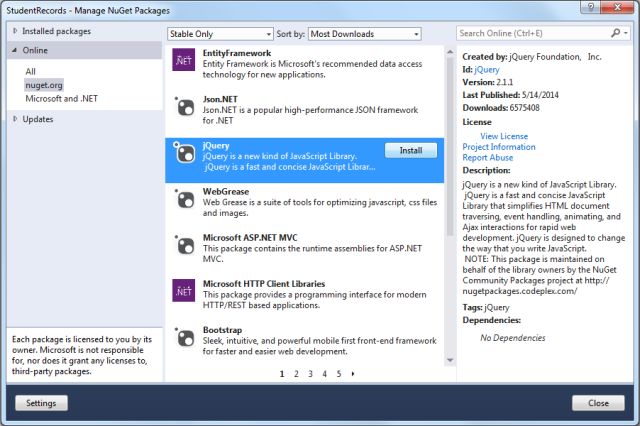Screen dimensions: 640x426
Task: Click the Created by jQuery Foundation text
Action: click(x=532, y=57)
